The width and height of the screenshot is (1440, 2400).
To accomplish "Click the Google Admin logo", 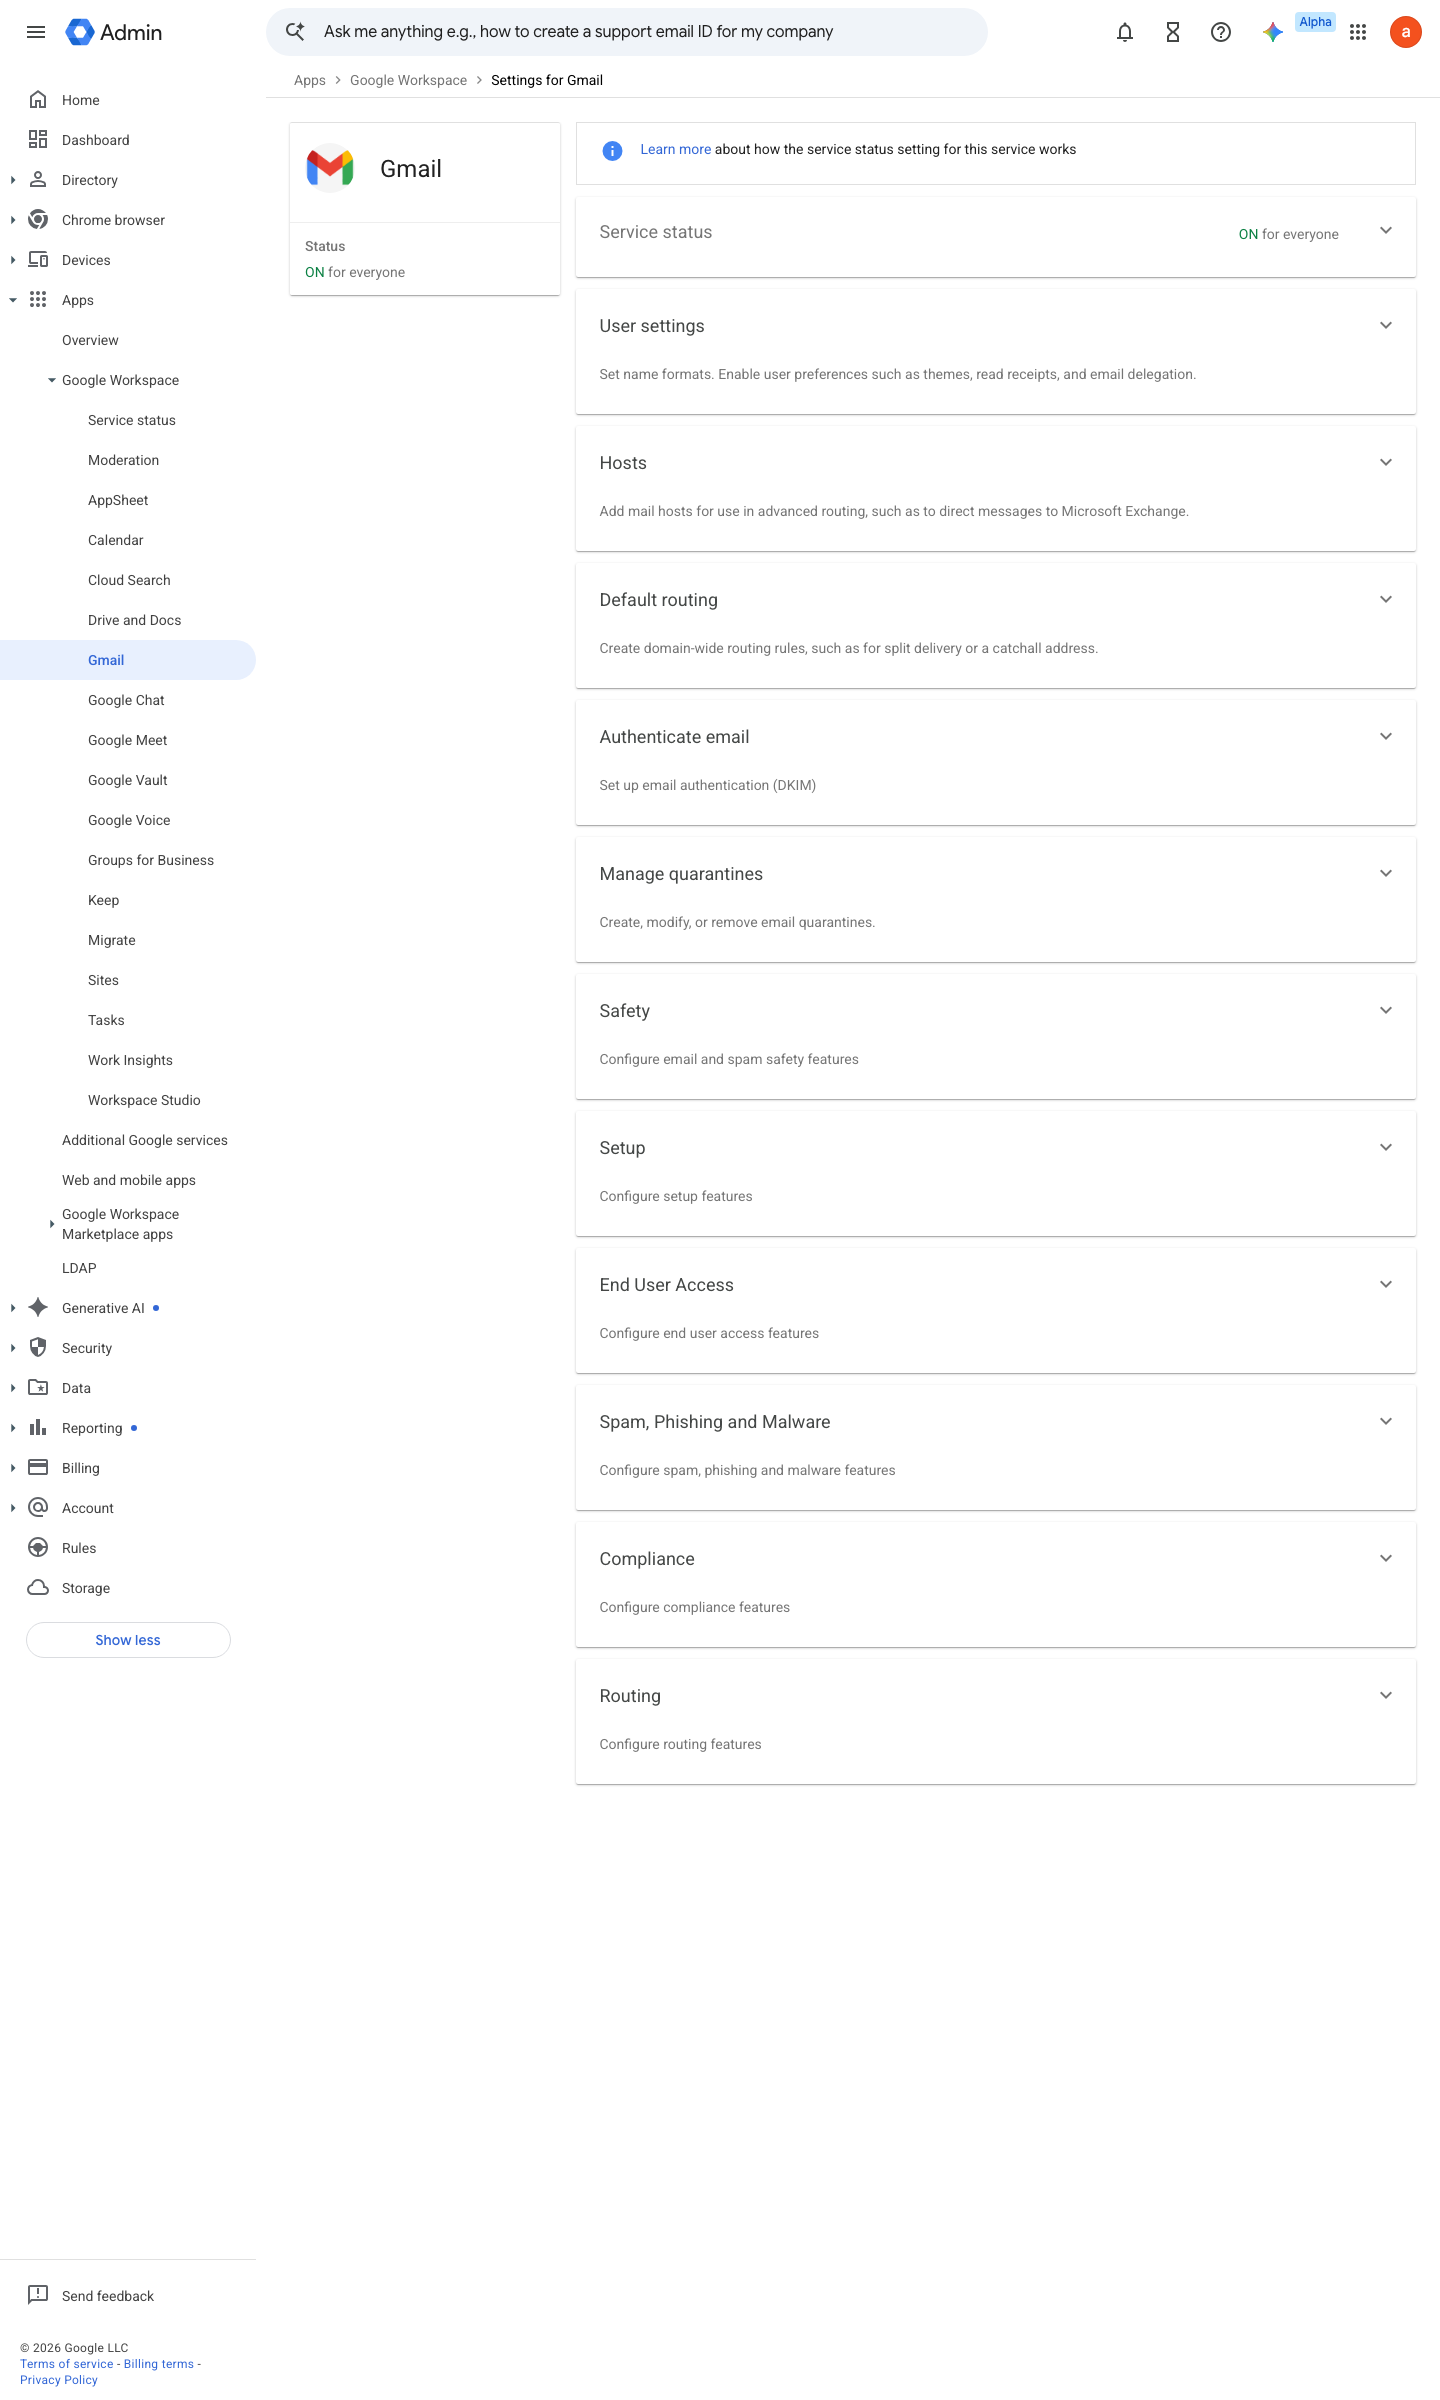I will [113, 32].
